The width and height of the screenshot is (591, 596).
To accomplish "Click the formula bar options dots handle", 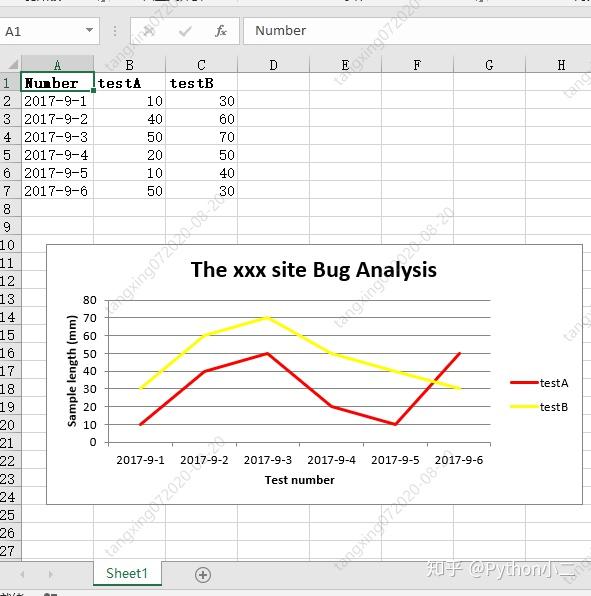I will coord(115,31).
